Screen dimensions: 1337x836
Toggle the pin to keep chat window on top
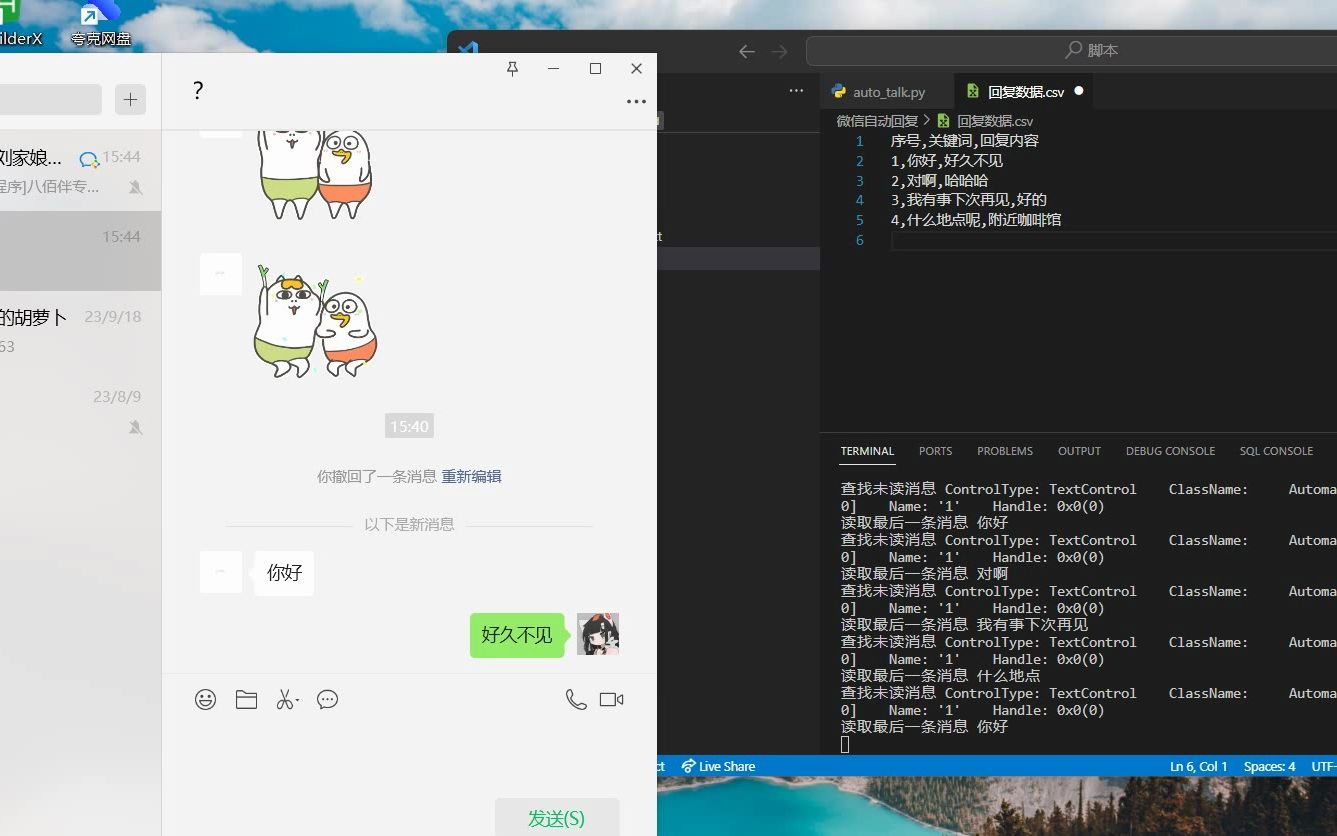pos(512,69)
